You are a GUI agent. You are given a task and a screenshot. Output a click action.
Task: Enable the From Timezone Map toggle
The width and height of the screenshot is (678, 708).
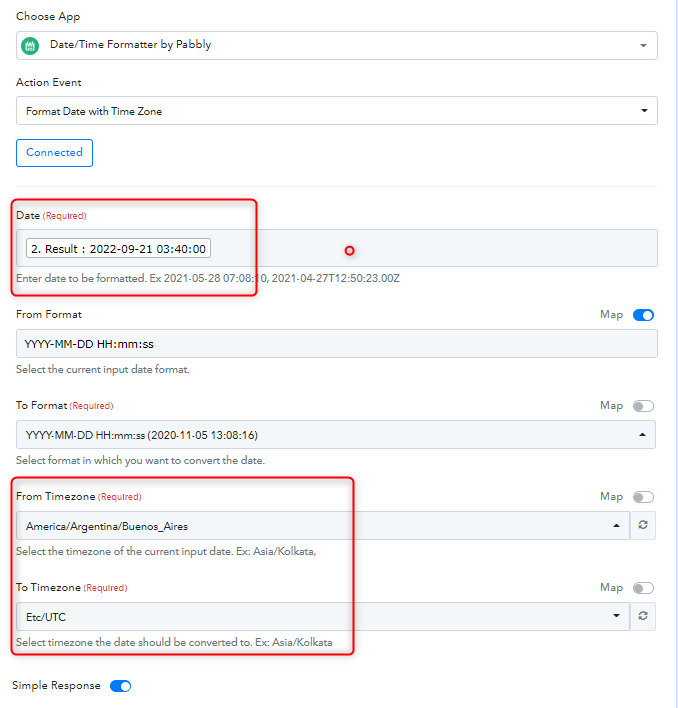tap(643, 497)
